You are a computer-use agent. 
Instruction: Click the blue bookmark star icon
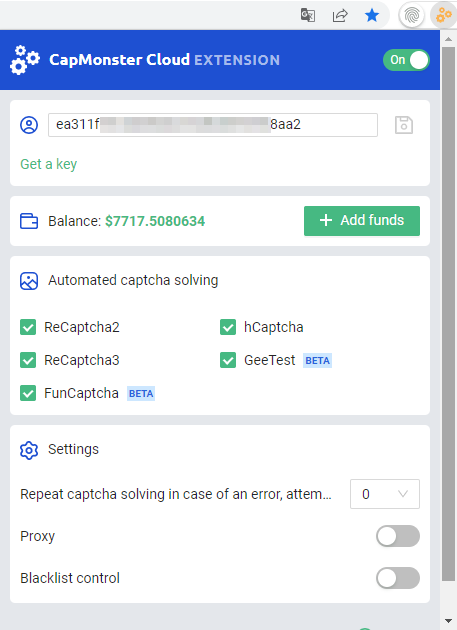[372, 16]
